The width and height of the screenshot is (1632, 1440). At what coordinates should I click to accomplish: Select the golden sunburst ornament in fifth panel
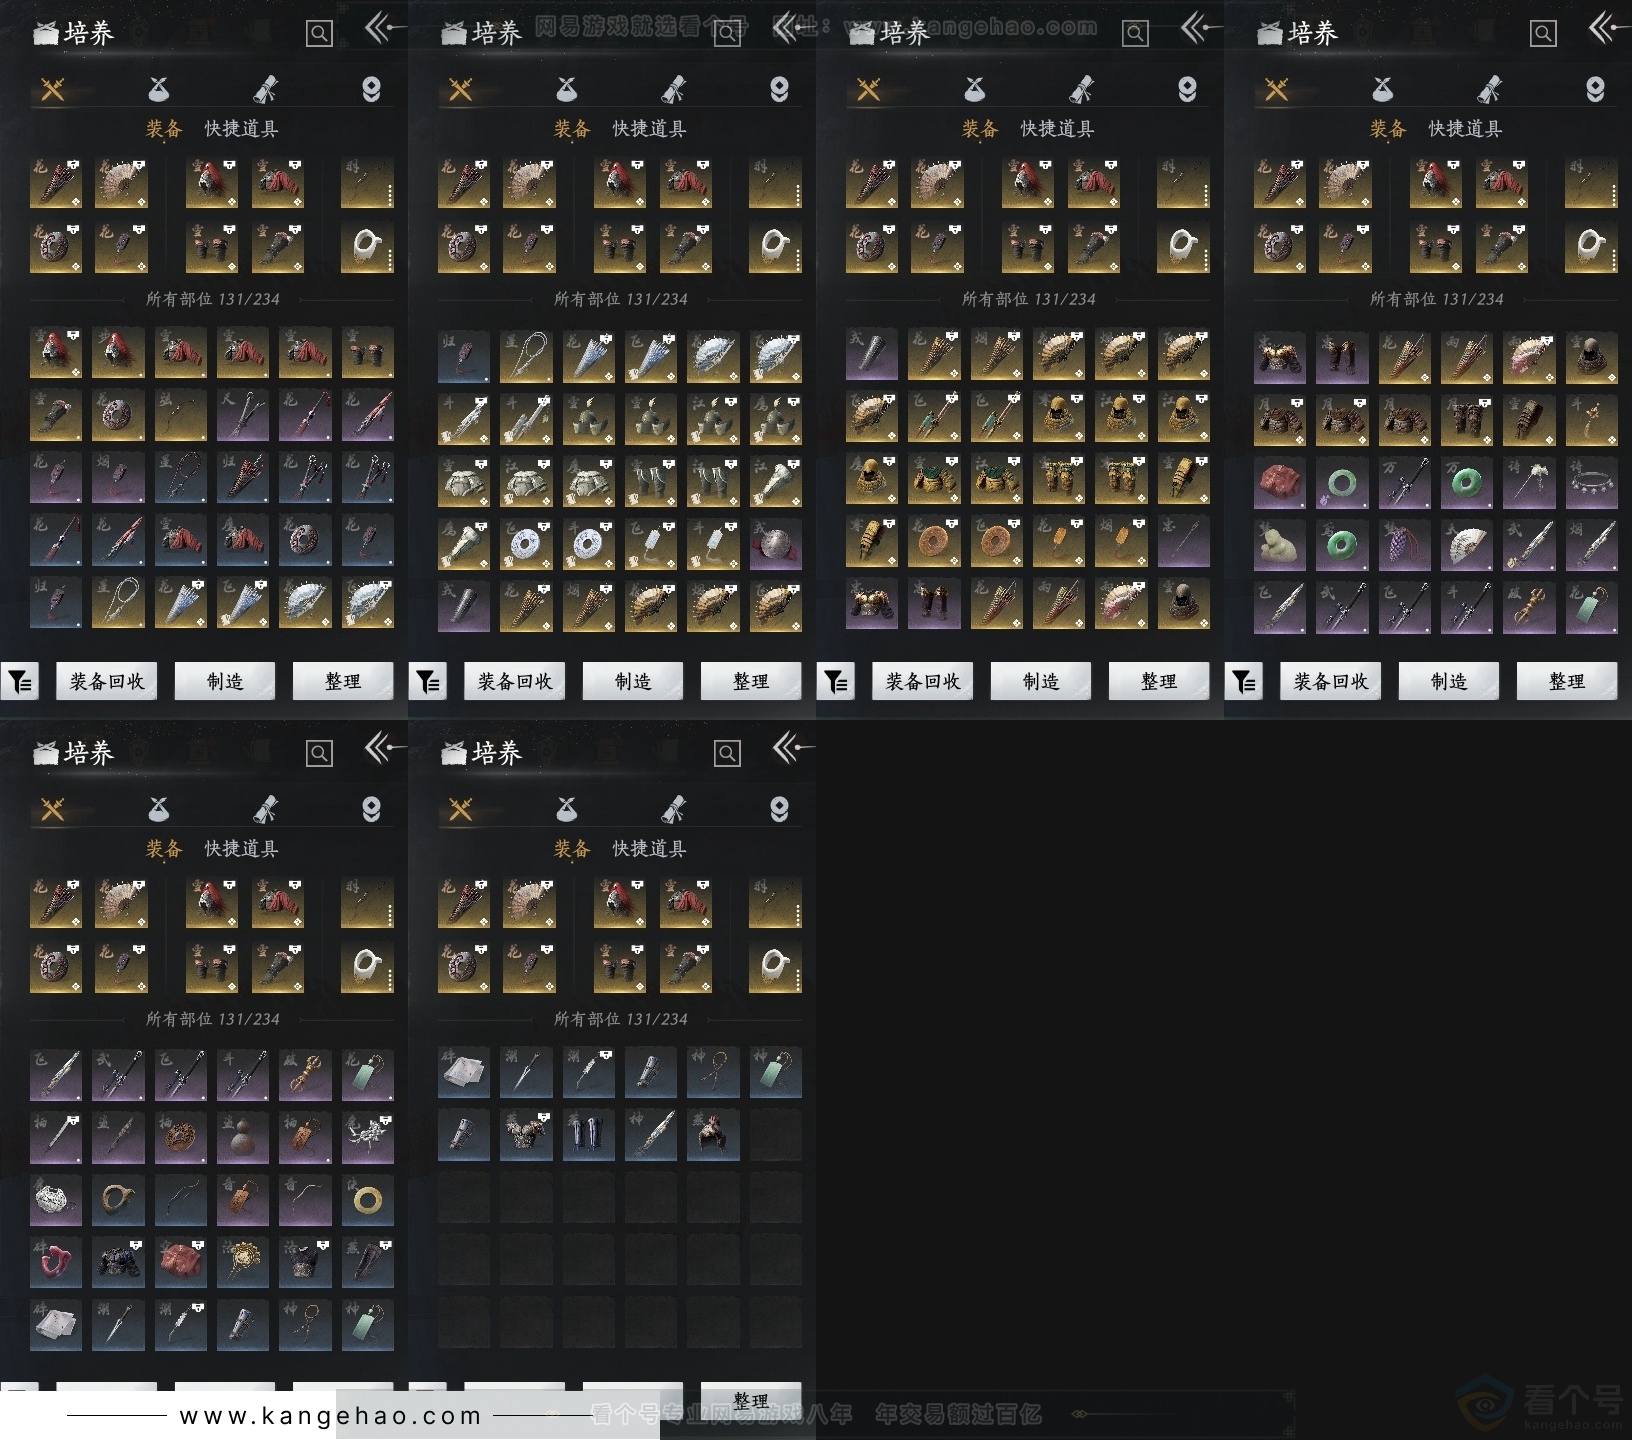tap(242, 1261)
